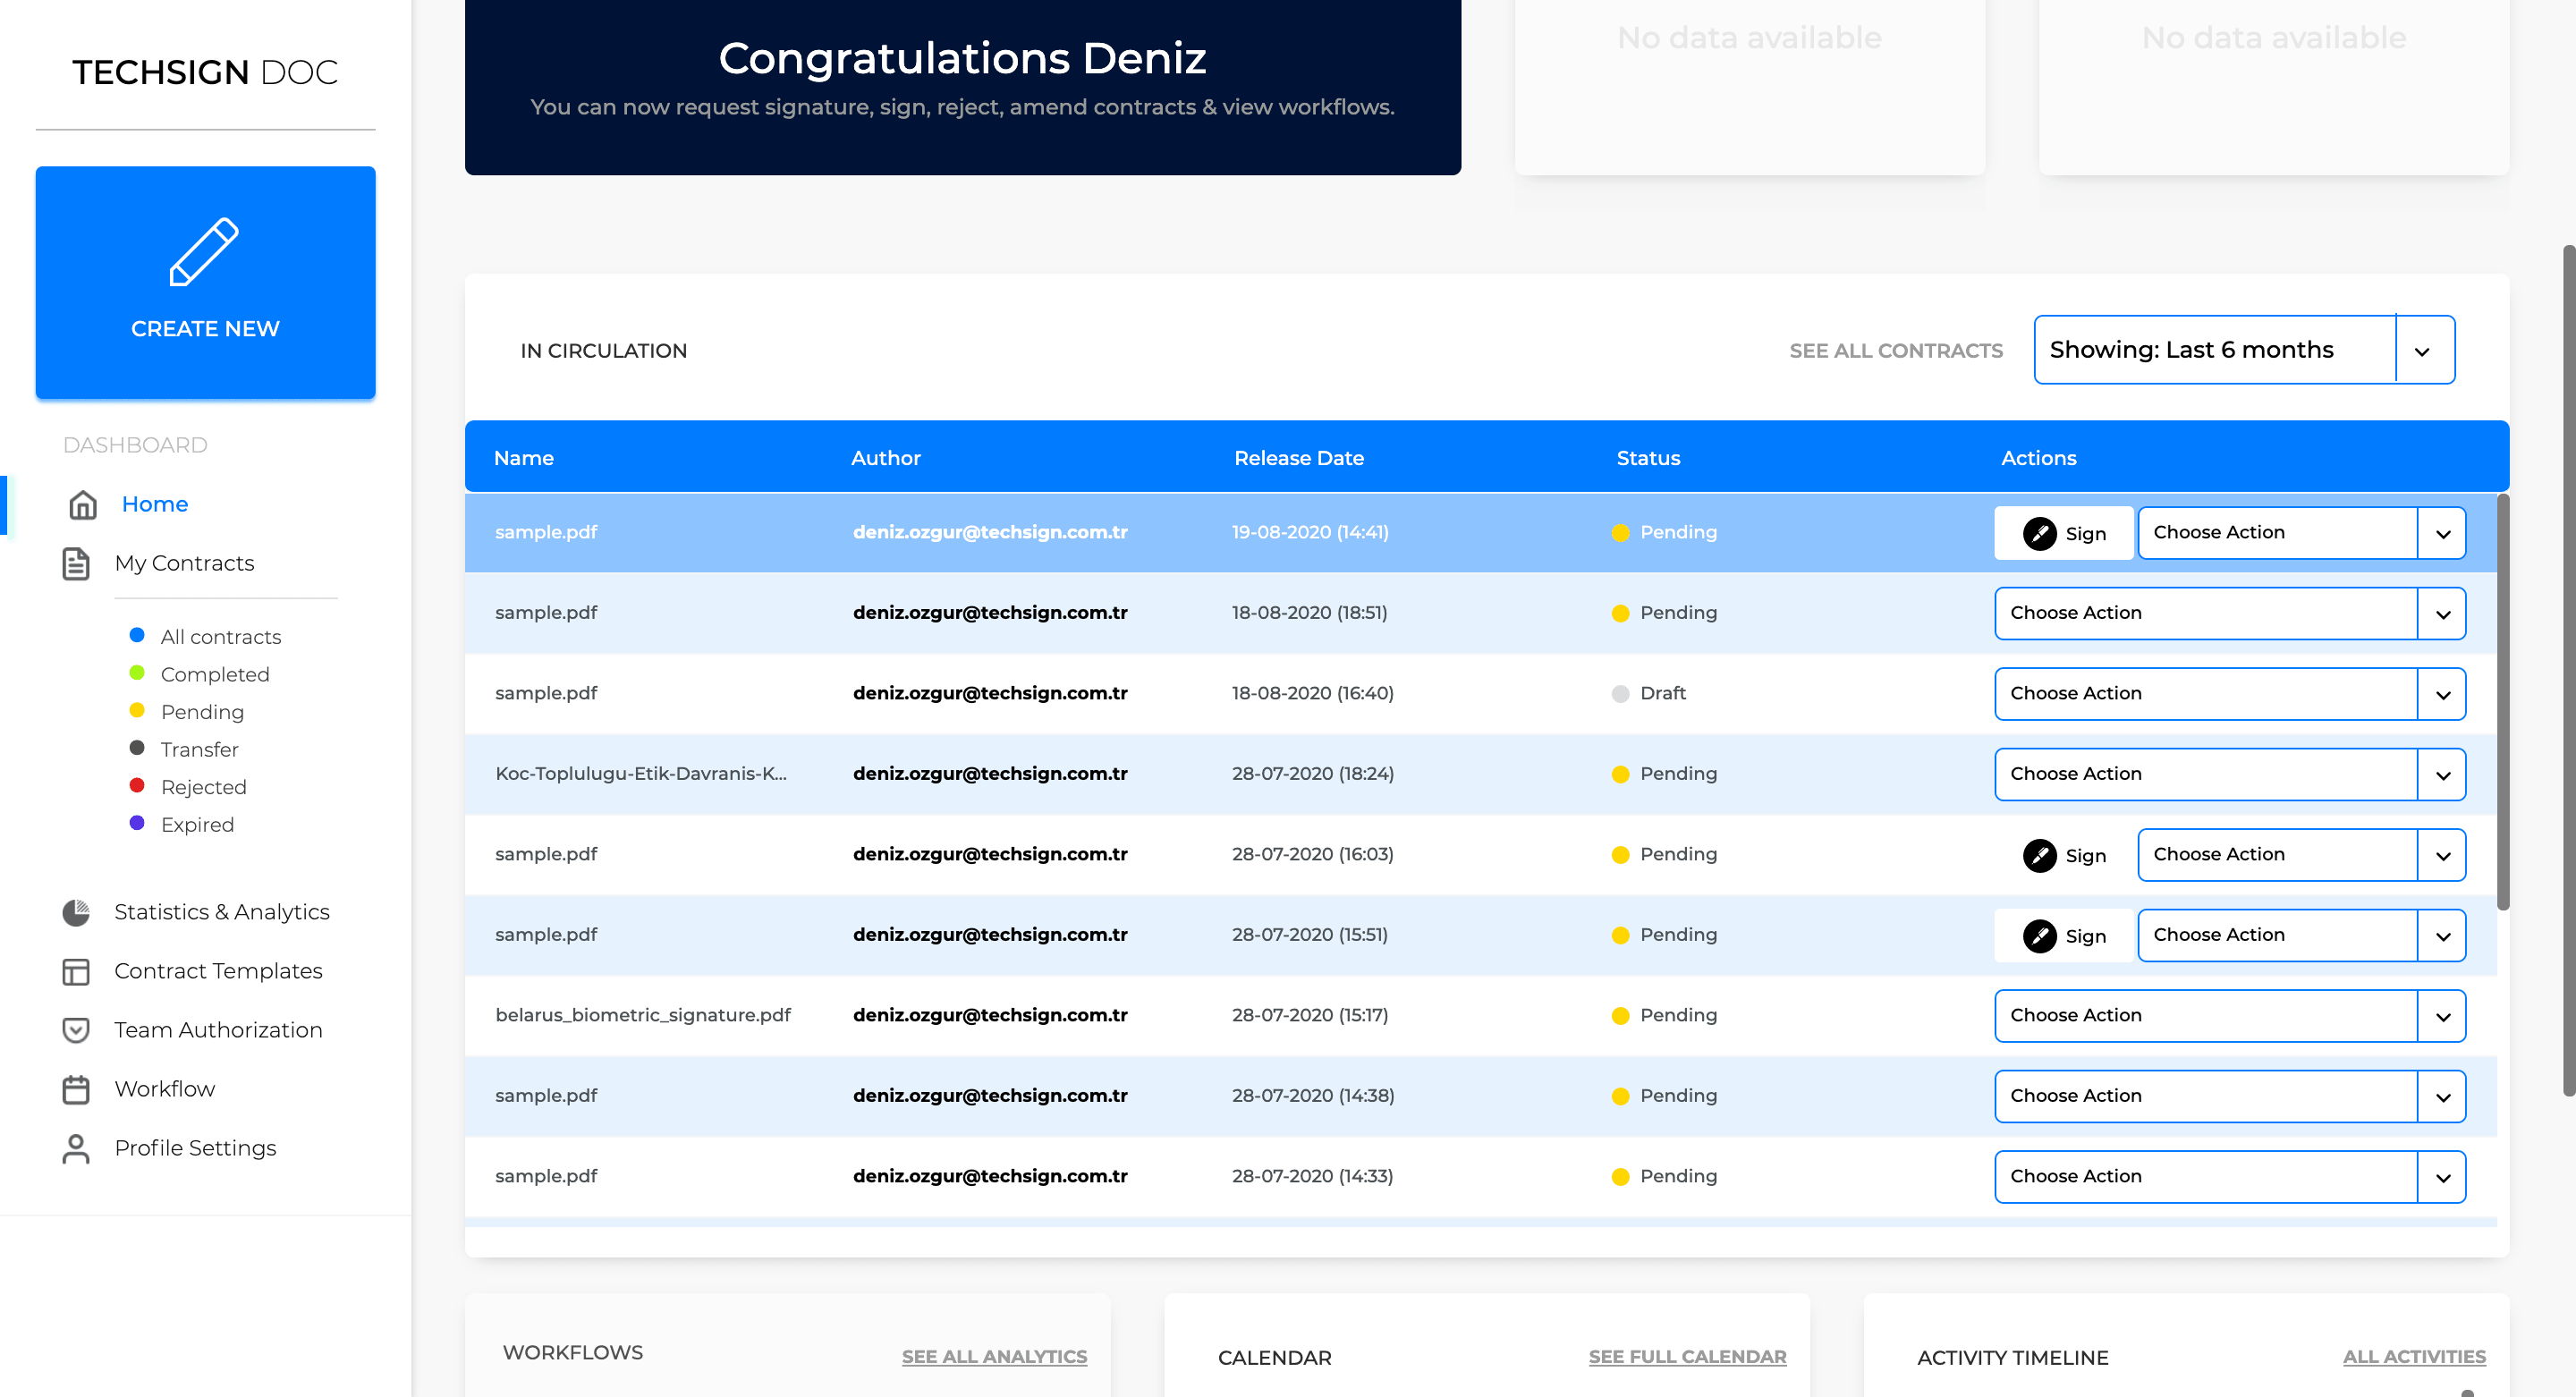Image resolution: width=2576 pixels, height=1397 pixels.
Task: Filter by Transfer contracts
Action: [x=200, y=749]
